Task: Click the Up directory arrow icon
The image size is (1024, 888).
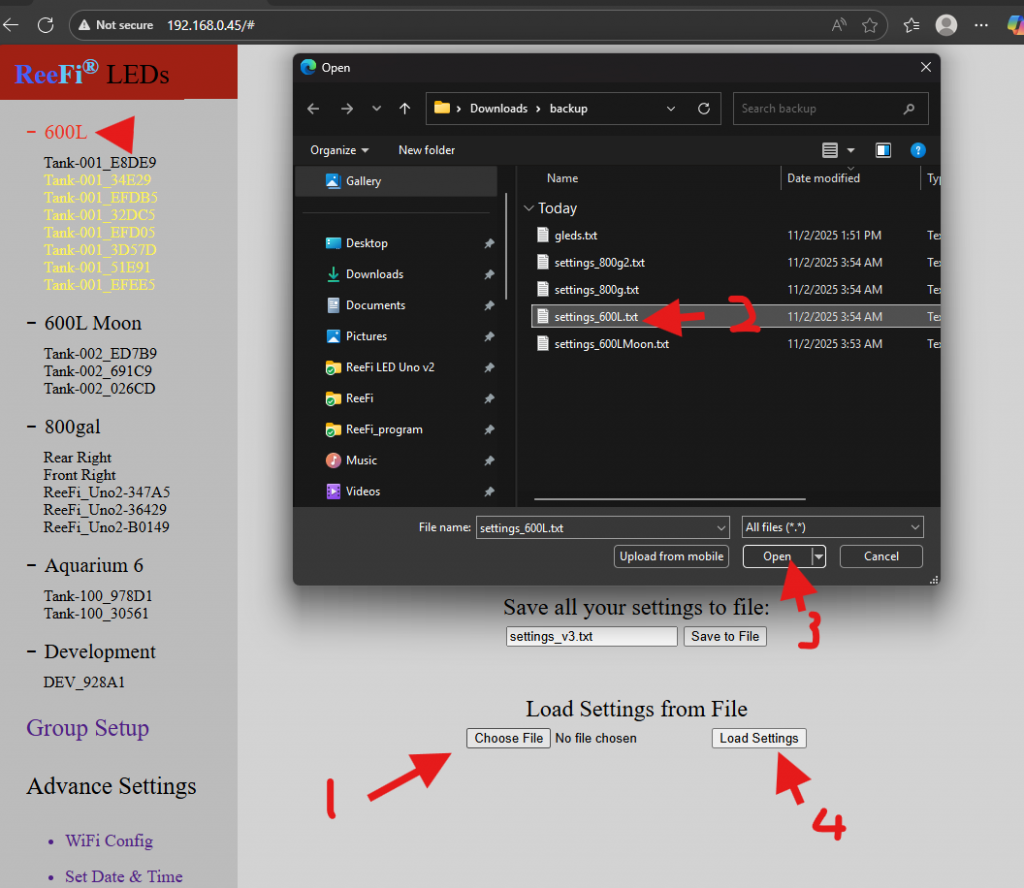Action: (404, 109)
